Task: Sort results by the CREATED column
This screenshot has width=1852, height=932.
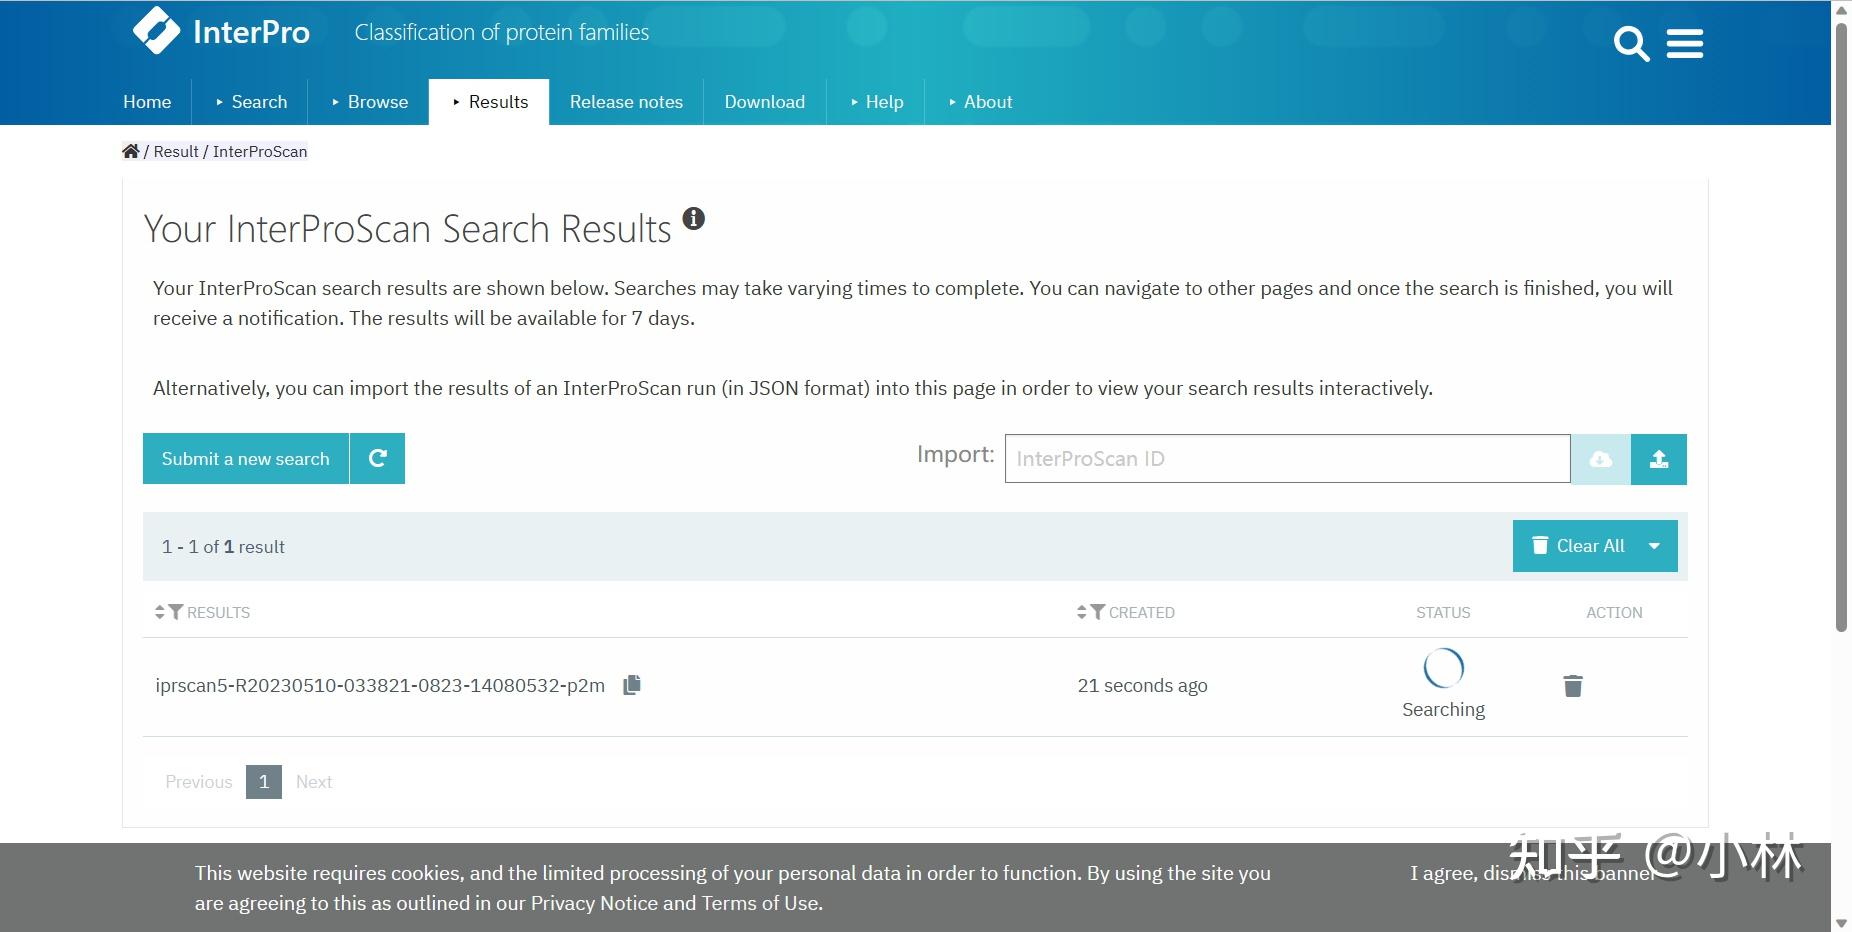Action: coord(1082,612)
